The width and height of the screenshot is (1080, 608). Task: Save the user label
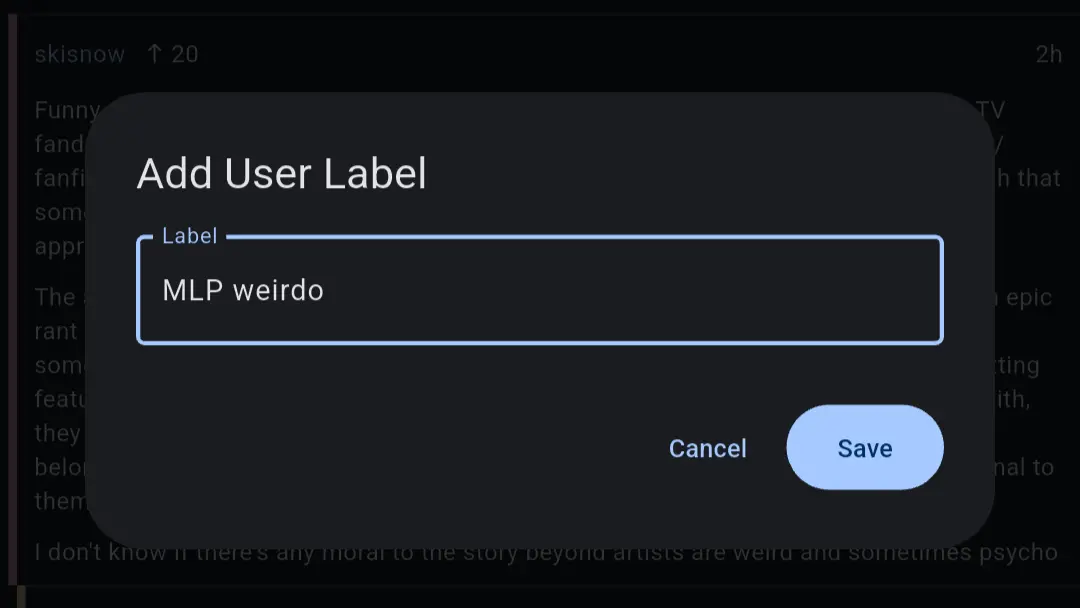point(864,448)
